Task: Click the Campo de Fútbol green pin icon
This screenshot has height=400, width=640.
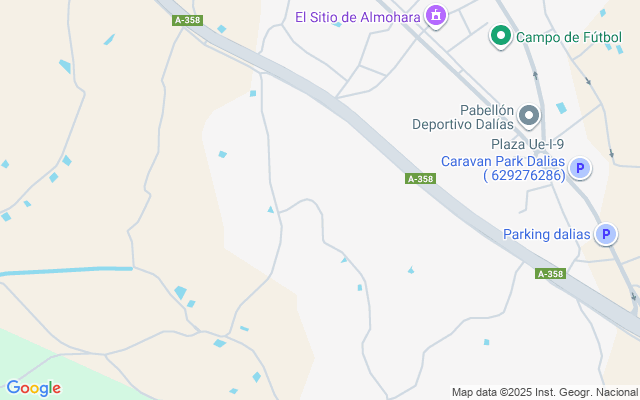Action: [x=501, y=37]
